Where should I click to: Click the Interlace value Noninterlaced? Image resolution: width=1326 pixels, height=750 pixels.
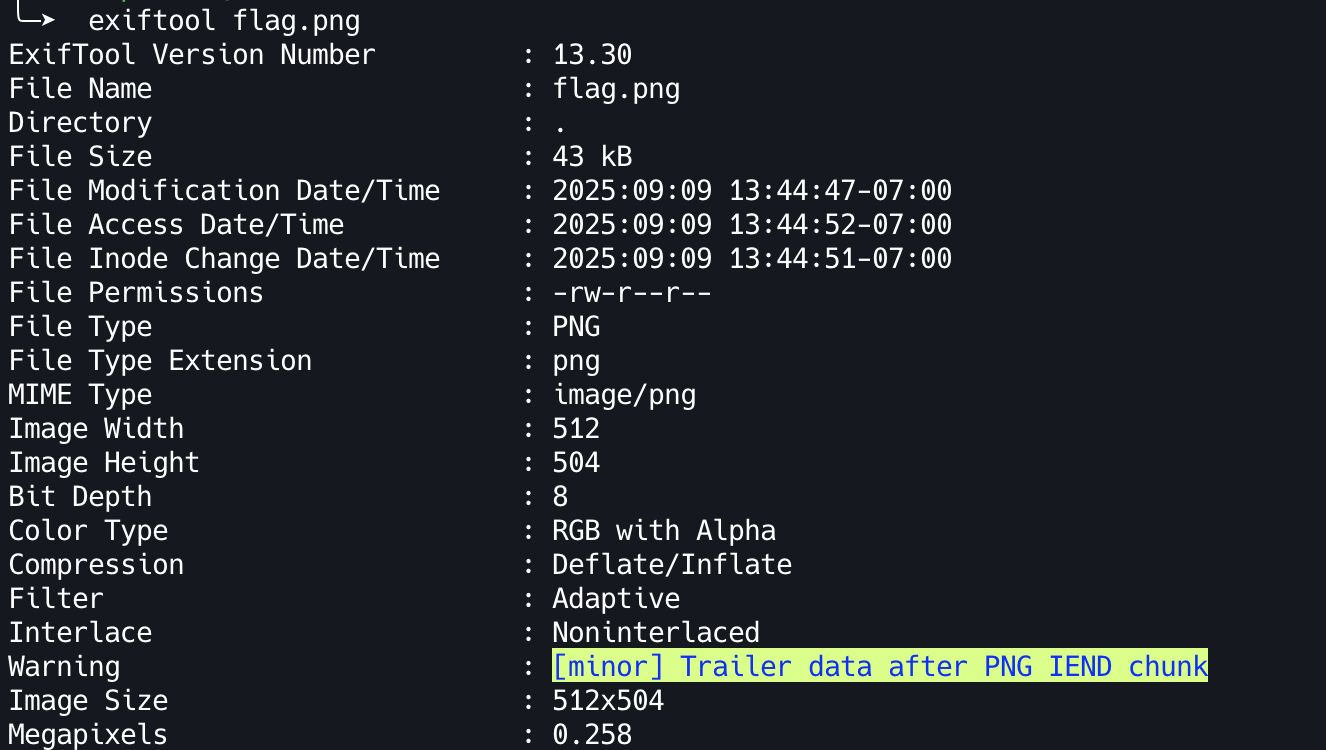(x=656, y=633)
